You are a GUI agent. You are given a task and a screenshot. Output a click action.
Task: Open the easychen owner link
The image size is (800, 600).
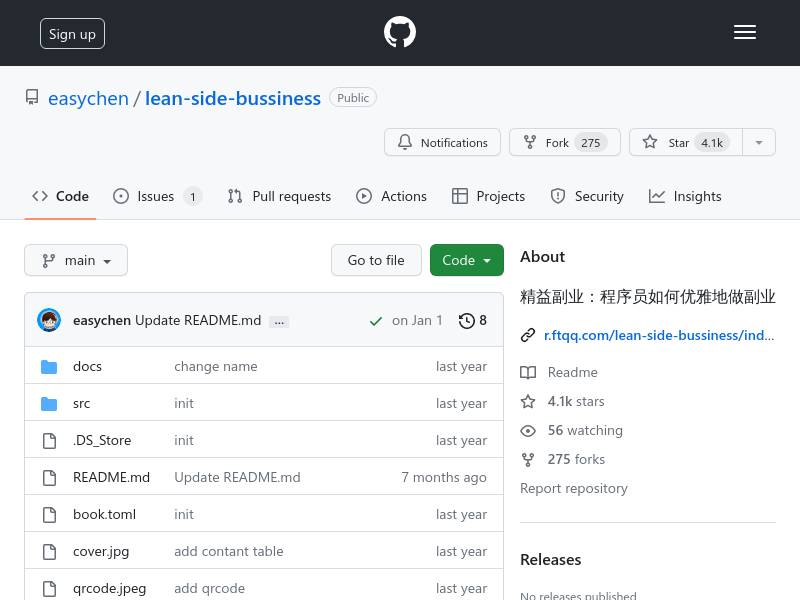[x=88, y=98]
